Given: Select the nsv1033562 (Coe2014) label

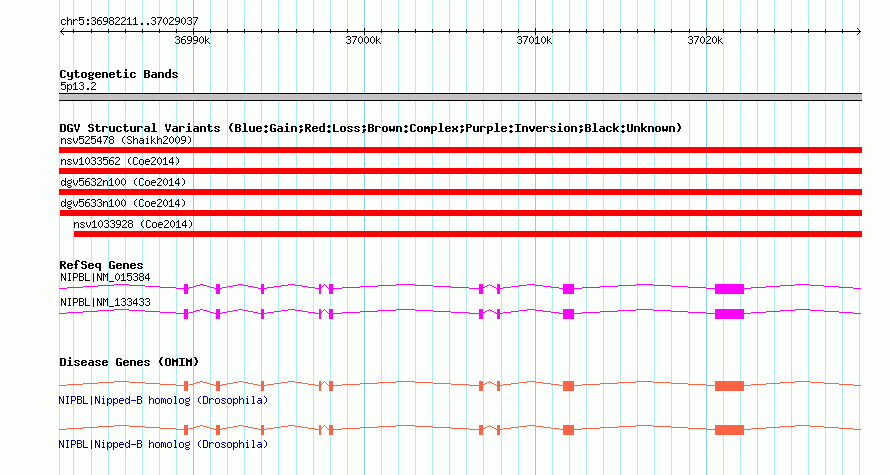Looking at the screenshot, I should click(120, 161).
